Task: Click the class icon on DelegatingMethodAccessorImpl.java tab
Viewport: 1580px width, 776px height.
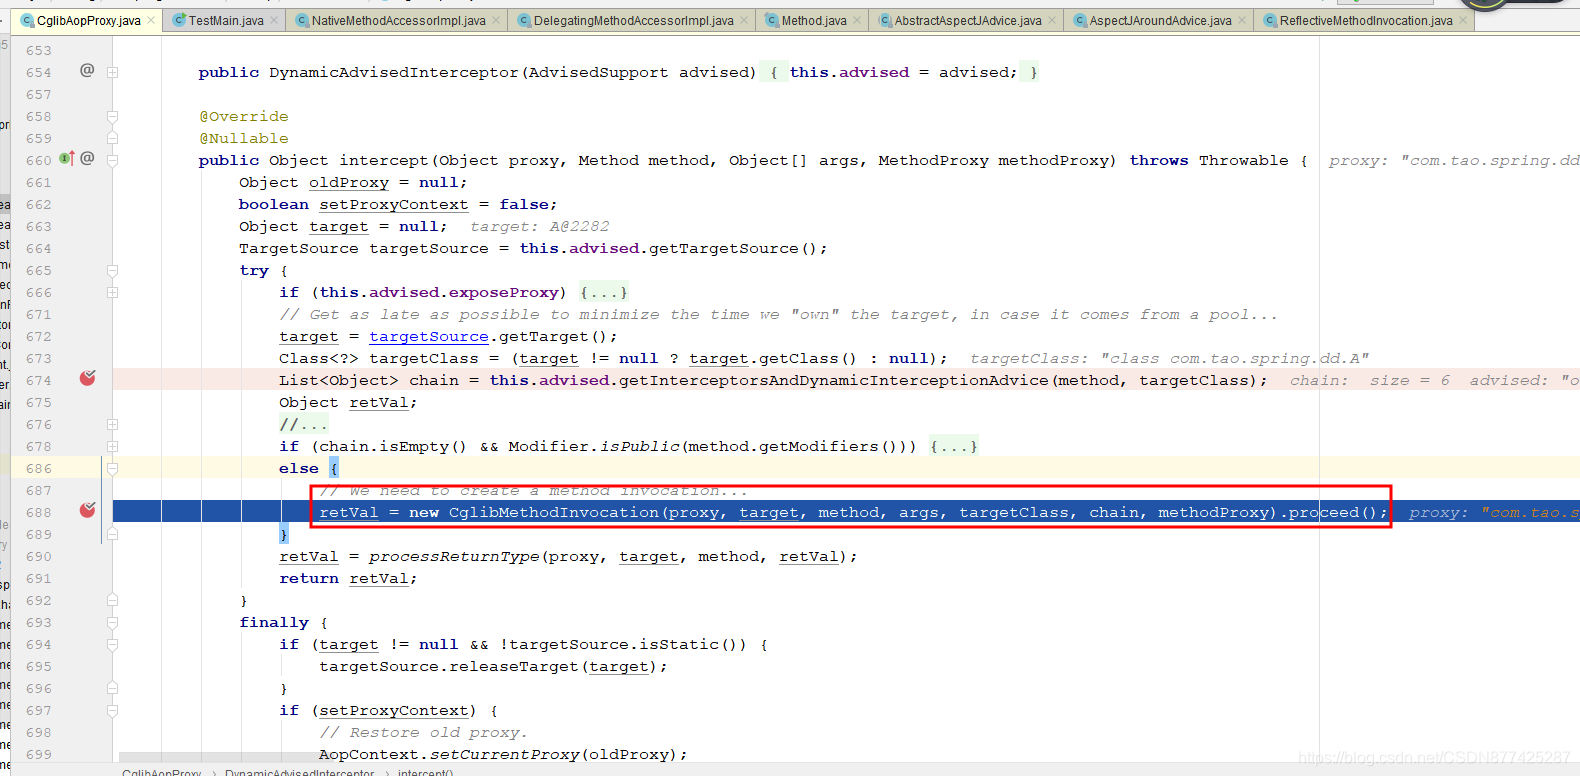Action: 525,20
